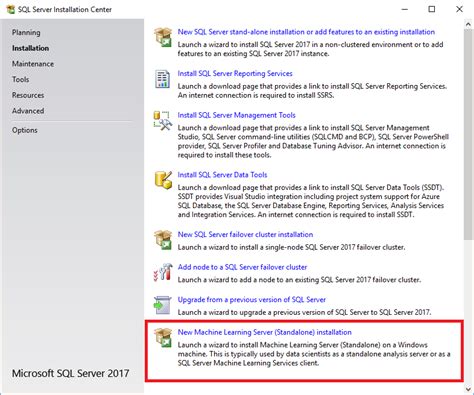
Task: Select Upgrade from a previous version link
Action: (x=252, y=300)
